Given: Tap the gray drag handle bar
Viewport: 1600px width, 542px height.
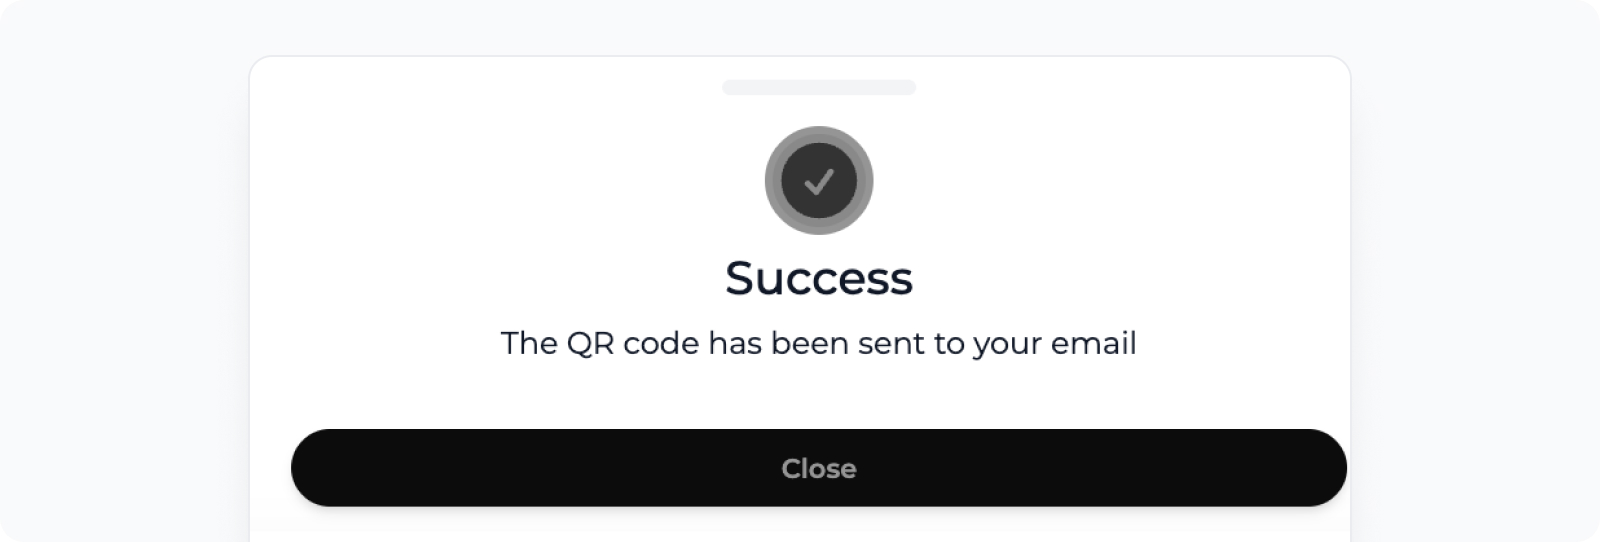Looking at the screenshot, I should coord(819,88).
